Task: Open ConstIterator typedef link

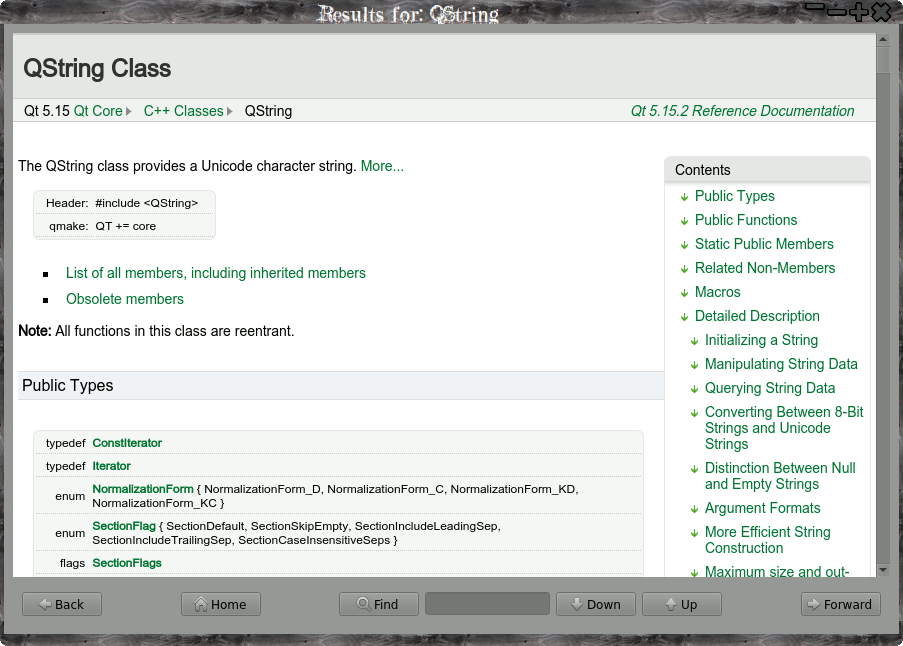Action: [x=127, y=443]
